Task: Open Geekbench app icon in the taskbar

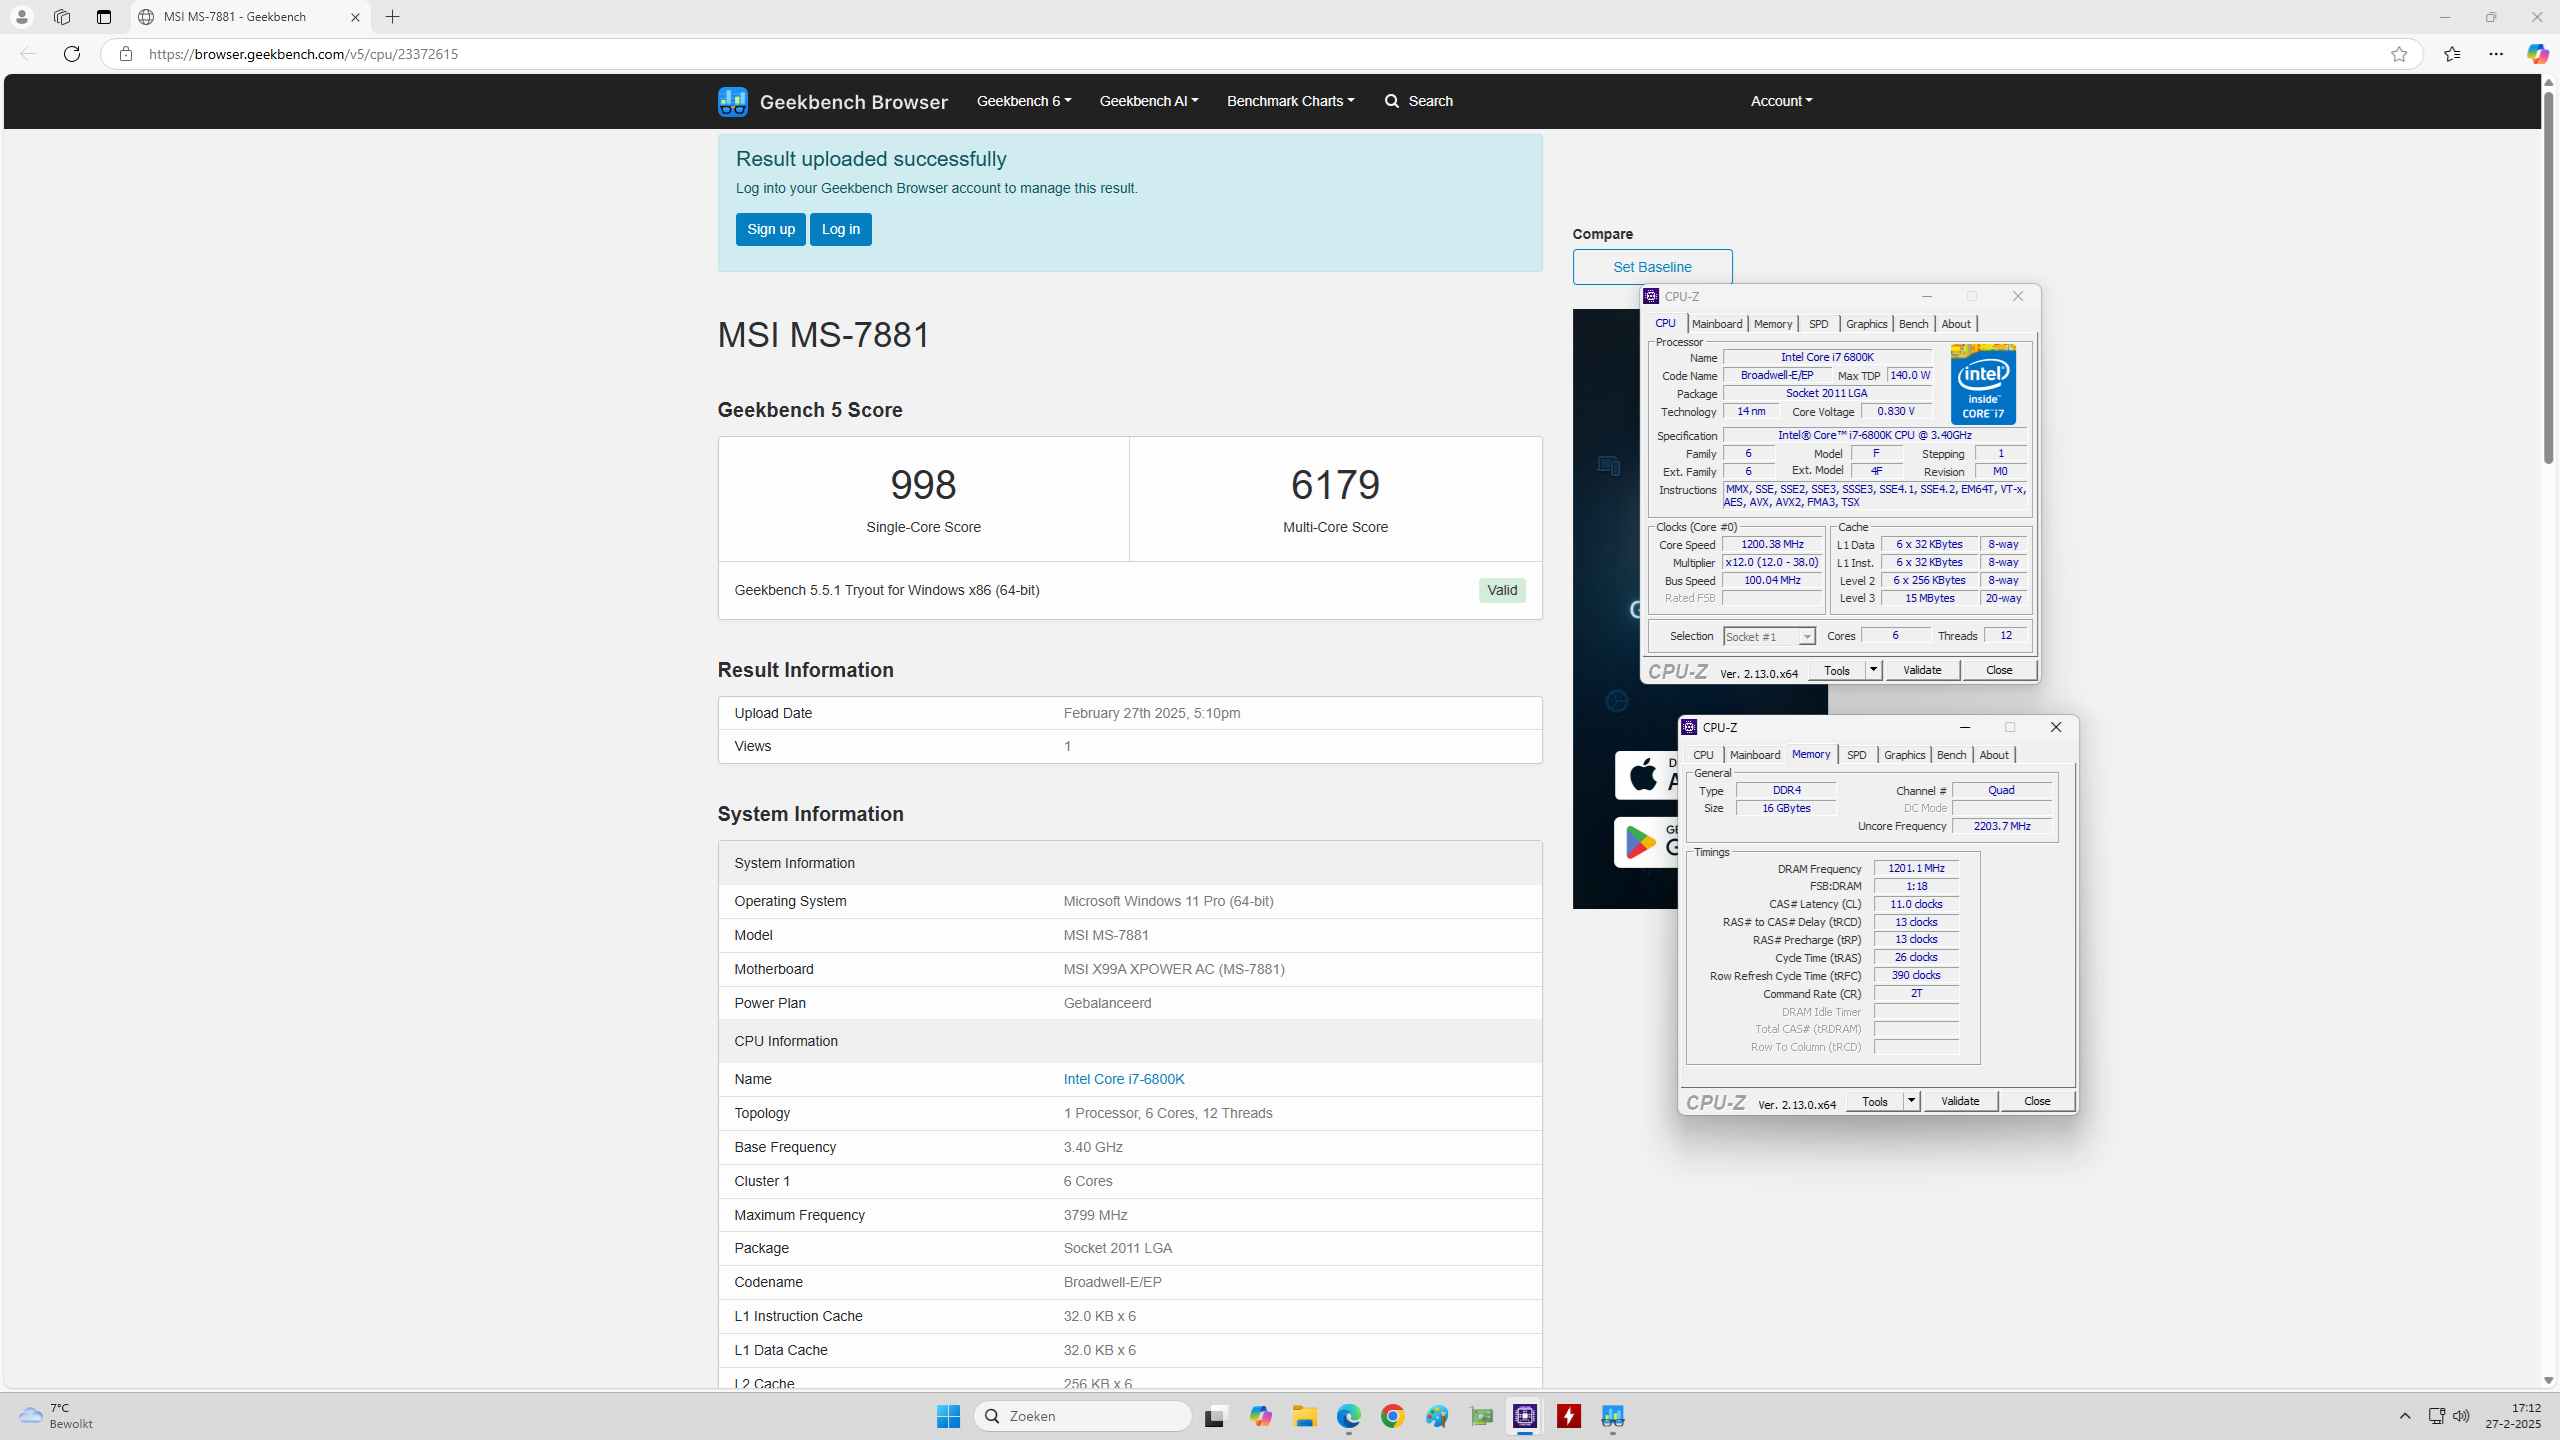Action: tap(1613, 1416)
